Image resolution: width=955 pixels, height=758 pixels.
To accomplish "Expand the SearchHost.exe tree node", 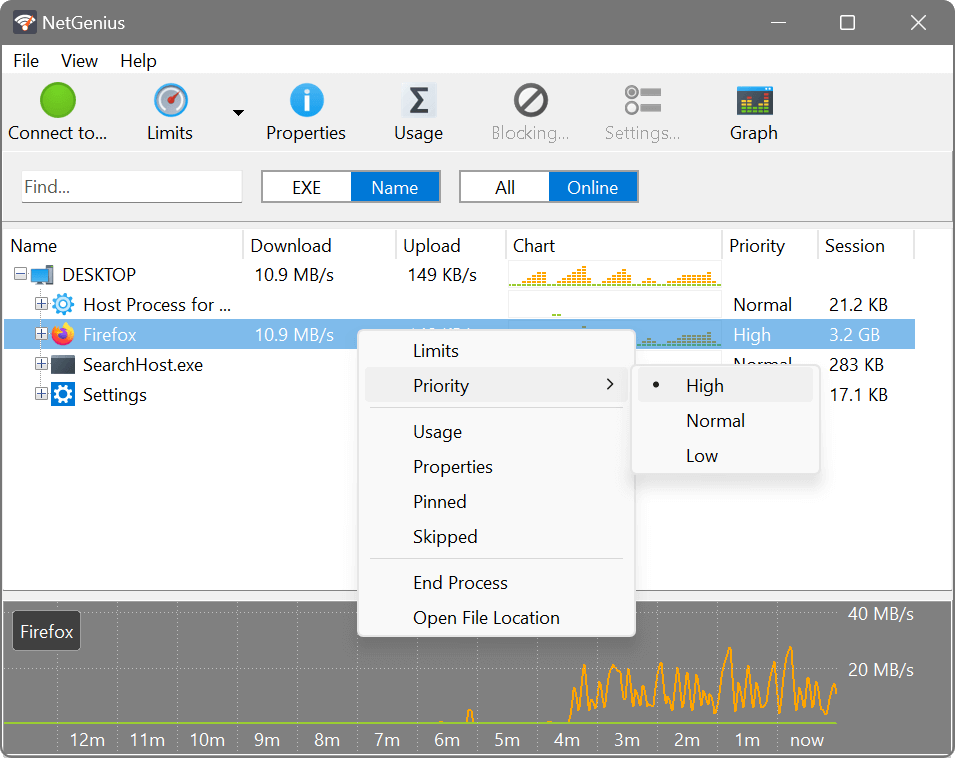I will click(x=41, y=363).
